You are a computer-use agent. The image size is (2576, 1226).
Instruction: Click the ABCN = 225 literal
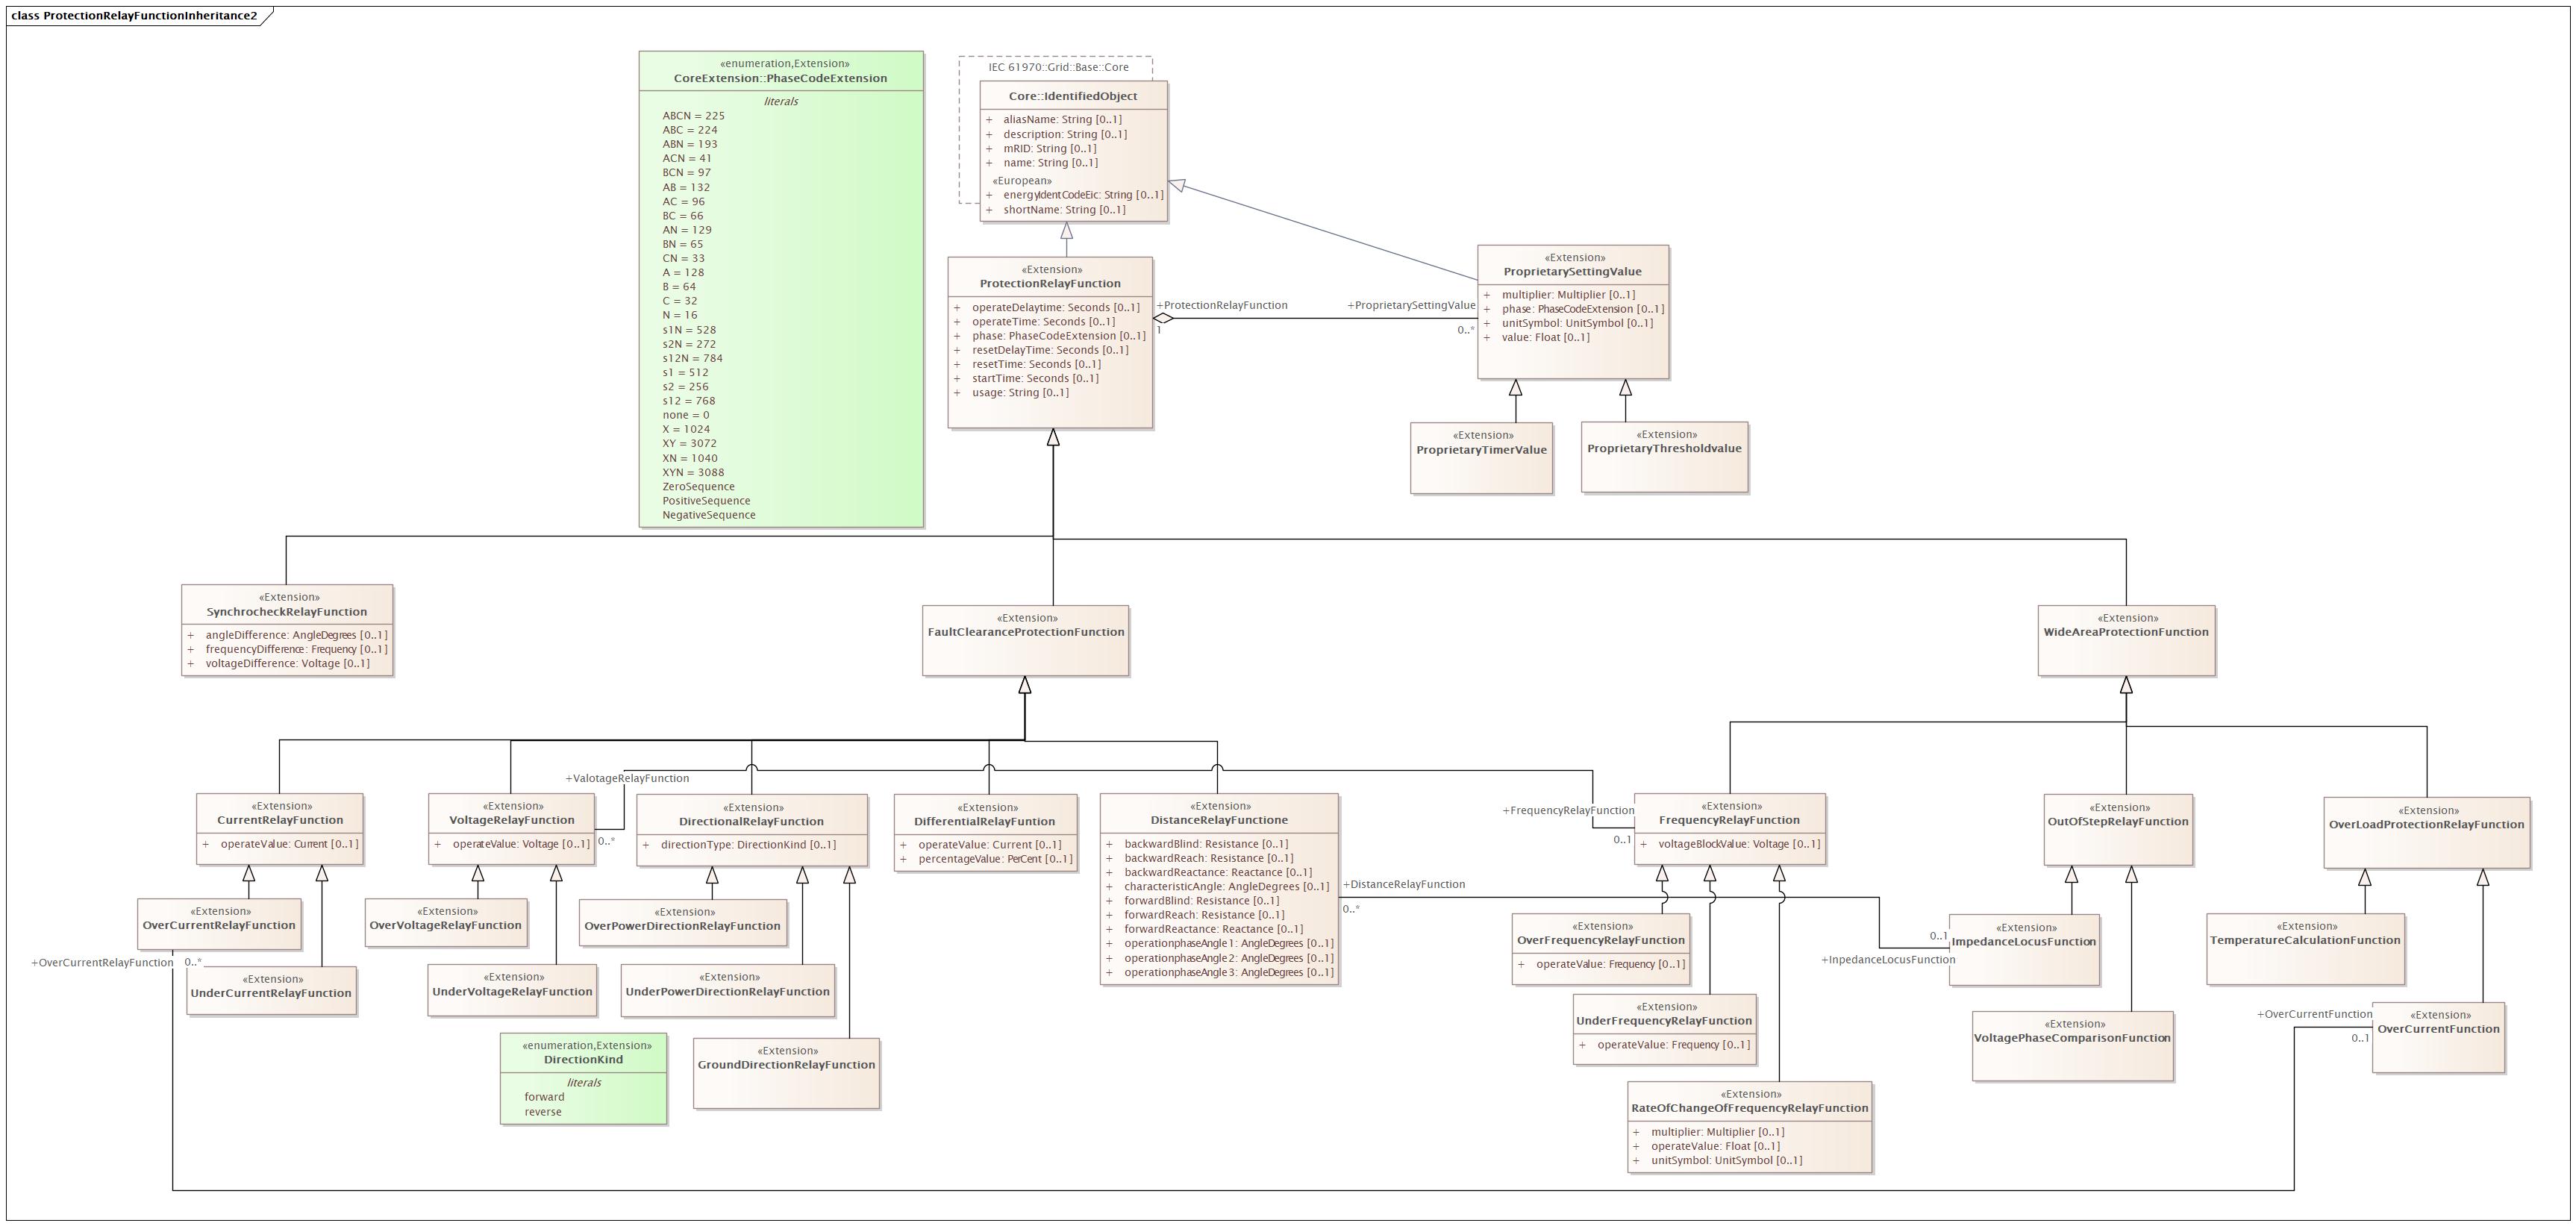pos(694,116)
